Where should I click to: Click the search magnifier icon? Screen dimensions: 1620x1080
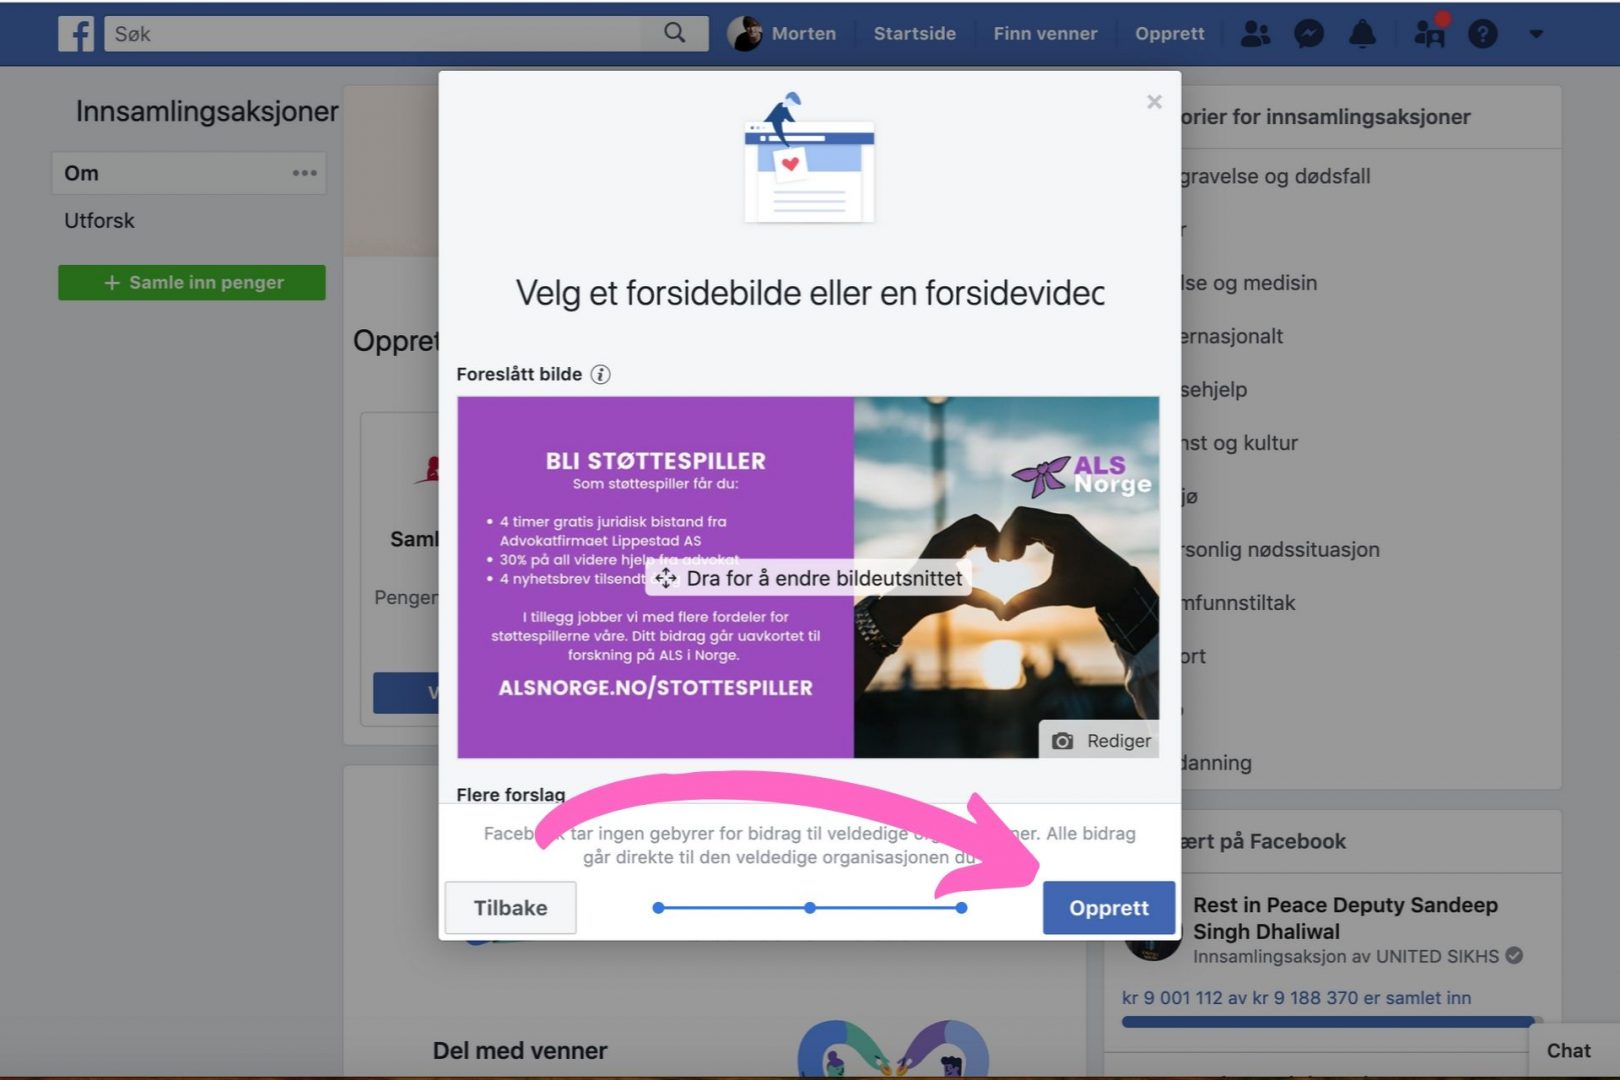tap(675, 33)
